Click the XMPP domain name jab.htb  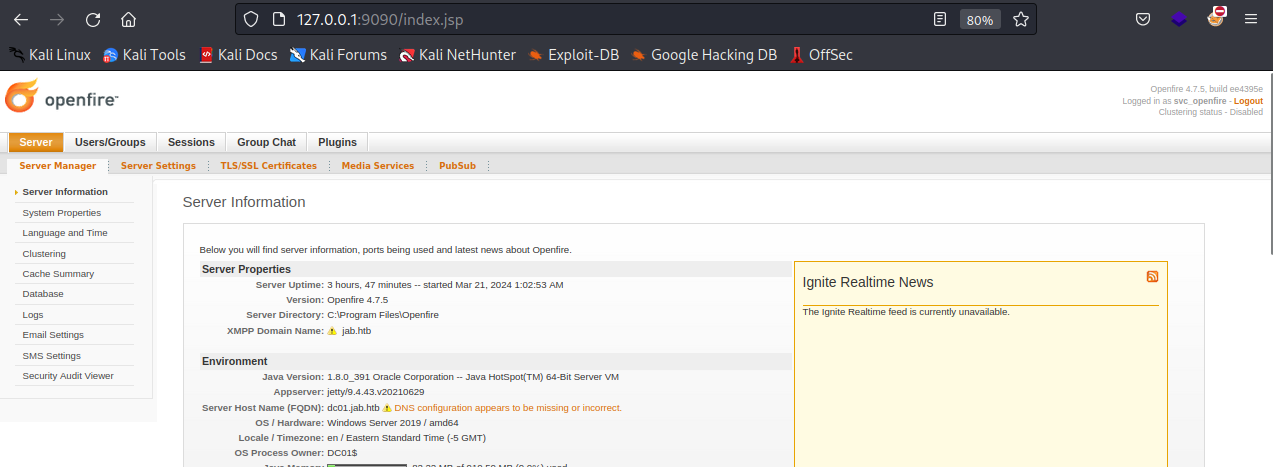356,331
